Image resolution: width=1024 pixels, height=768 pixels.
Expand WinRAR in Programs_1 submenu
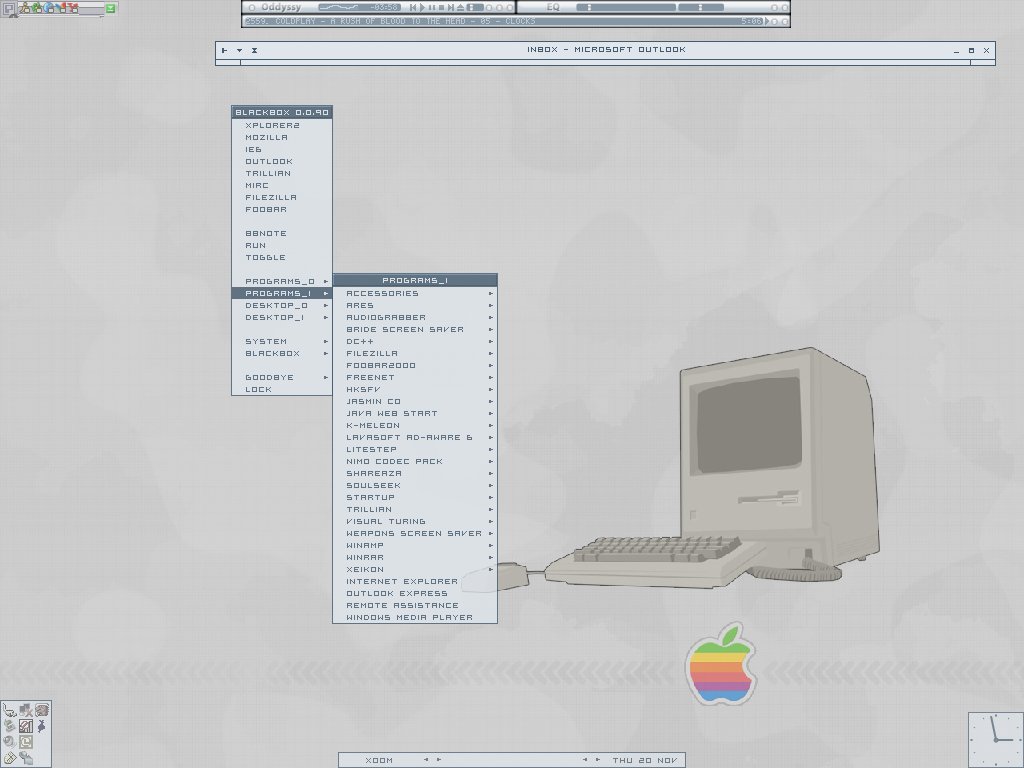click(415, 558)
